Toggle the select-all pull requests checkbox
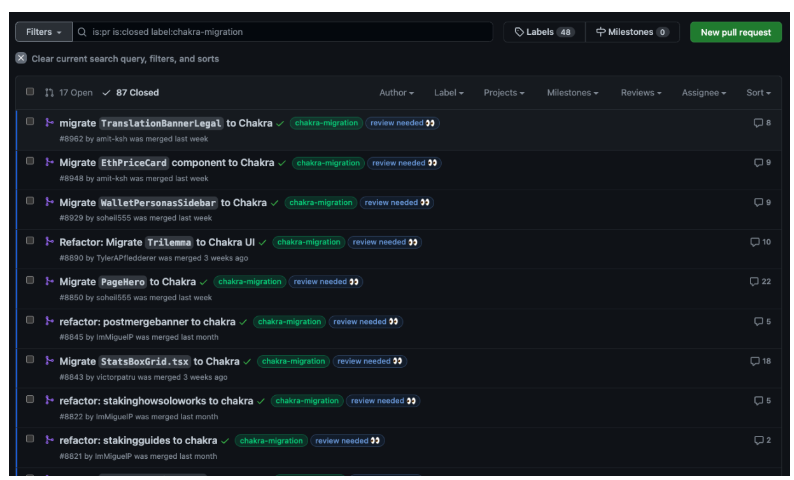 [30, 92]
